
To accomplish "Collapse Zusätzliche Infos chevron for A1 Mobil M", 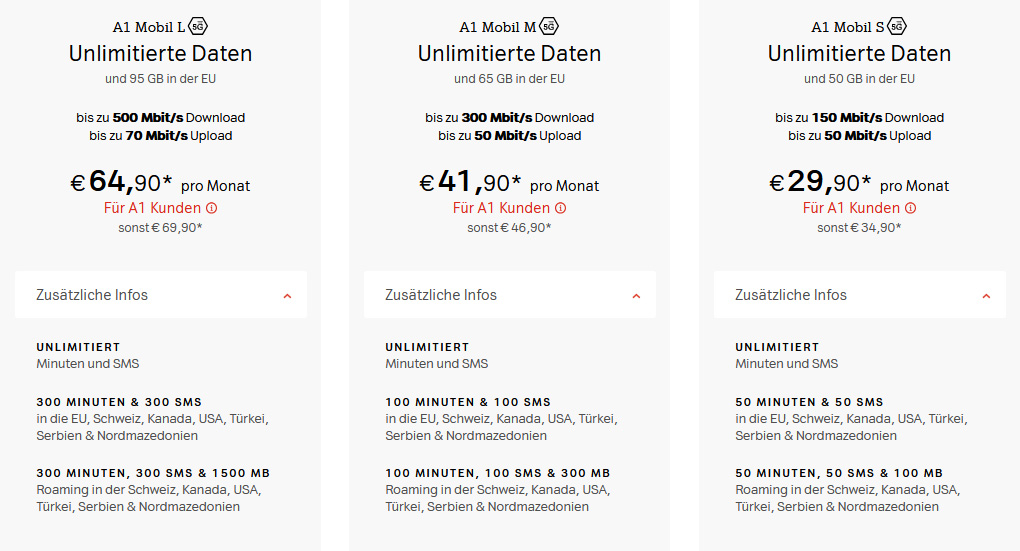I will (x=636, y=296).
